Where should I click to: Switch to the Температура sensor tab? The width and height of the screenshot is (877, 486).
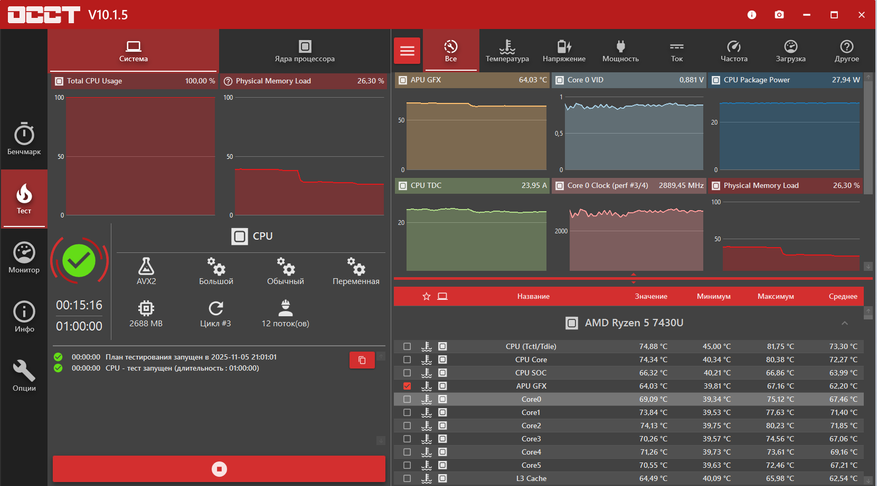(507, 51)
